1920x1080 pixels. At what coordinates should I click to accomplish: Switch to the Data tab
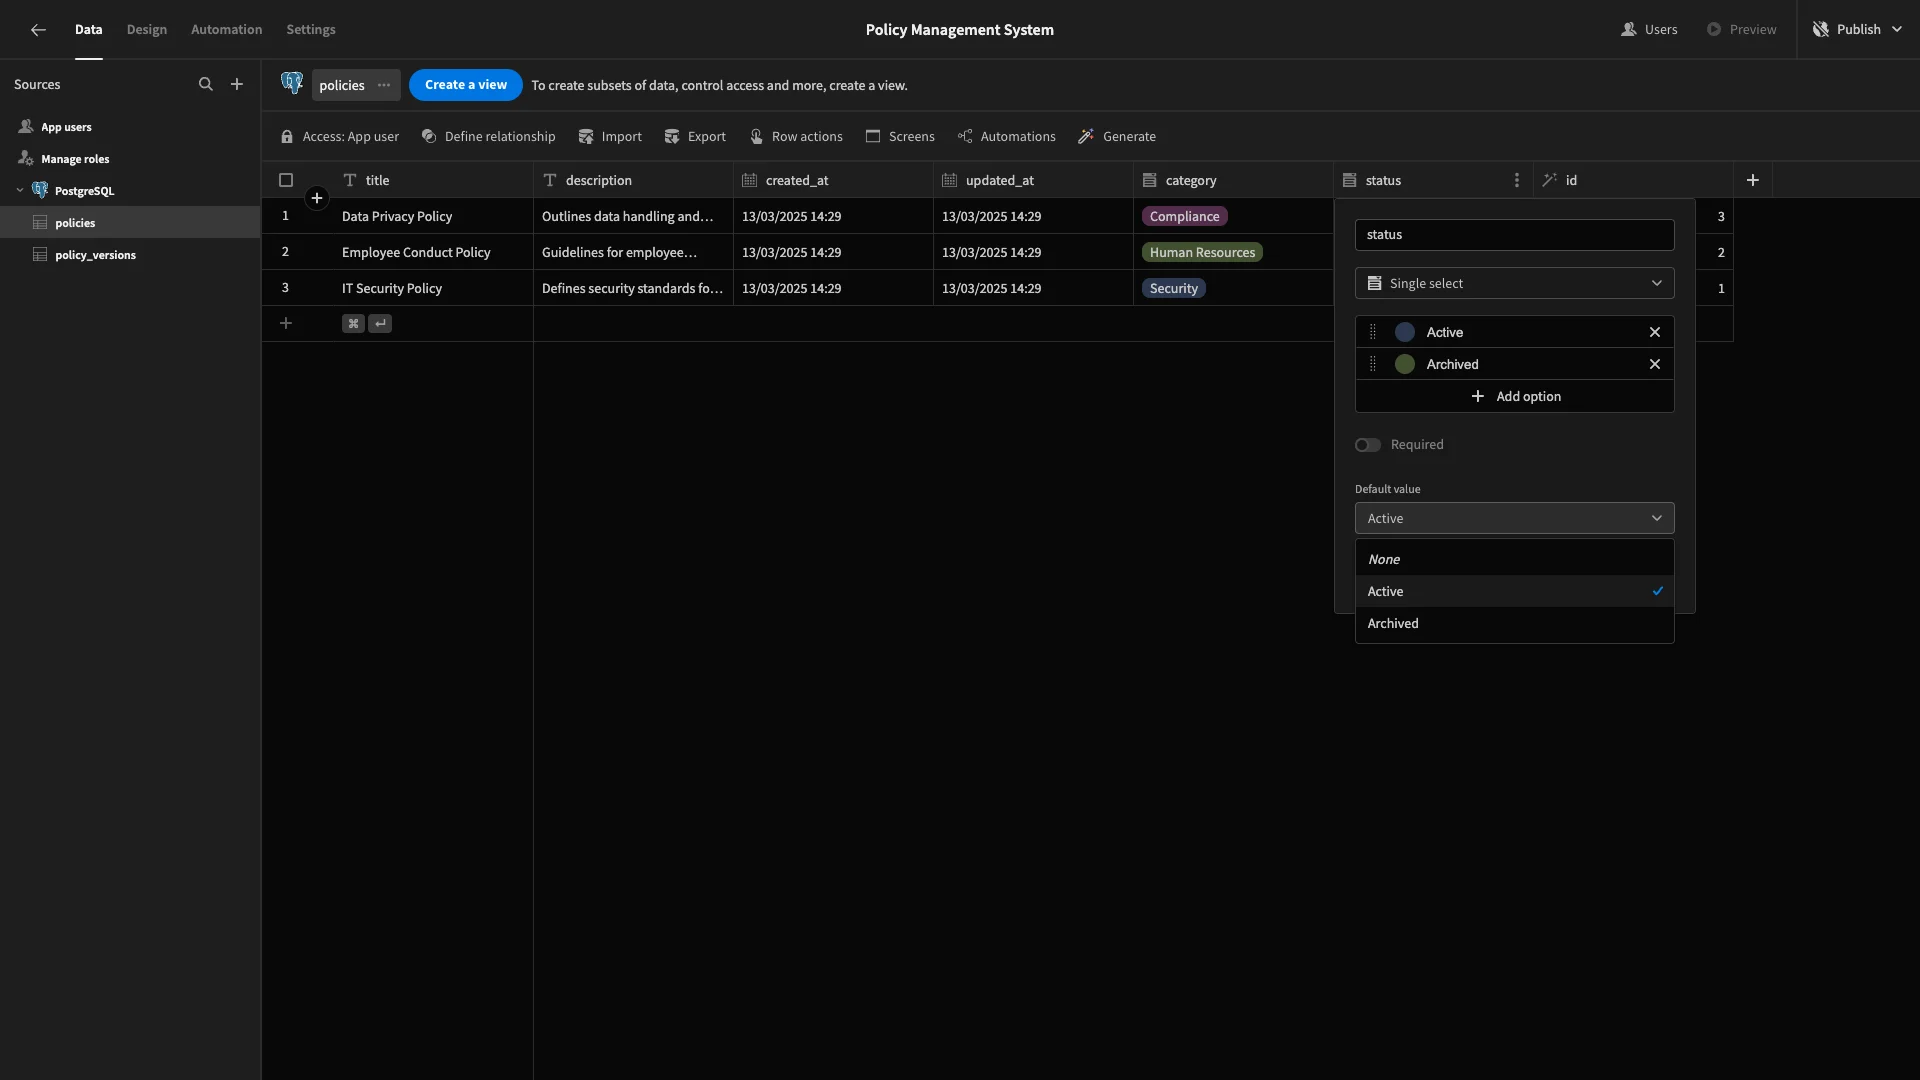tap(88, 29)
